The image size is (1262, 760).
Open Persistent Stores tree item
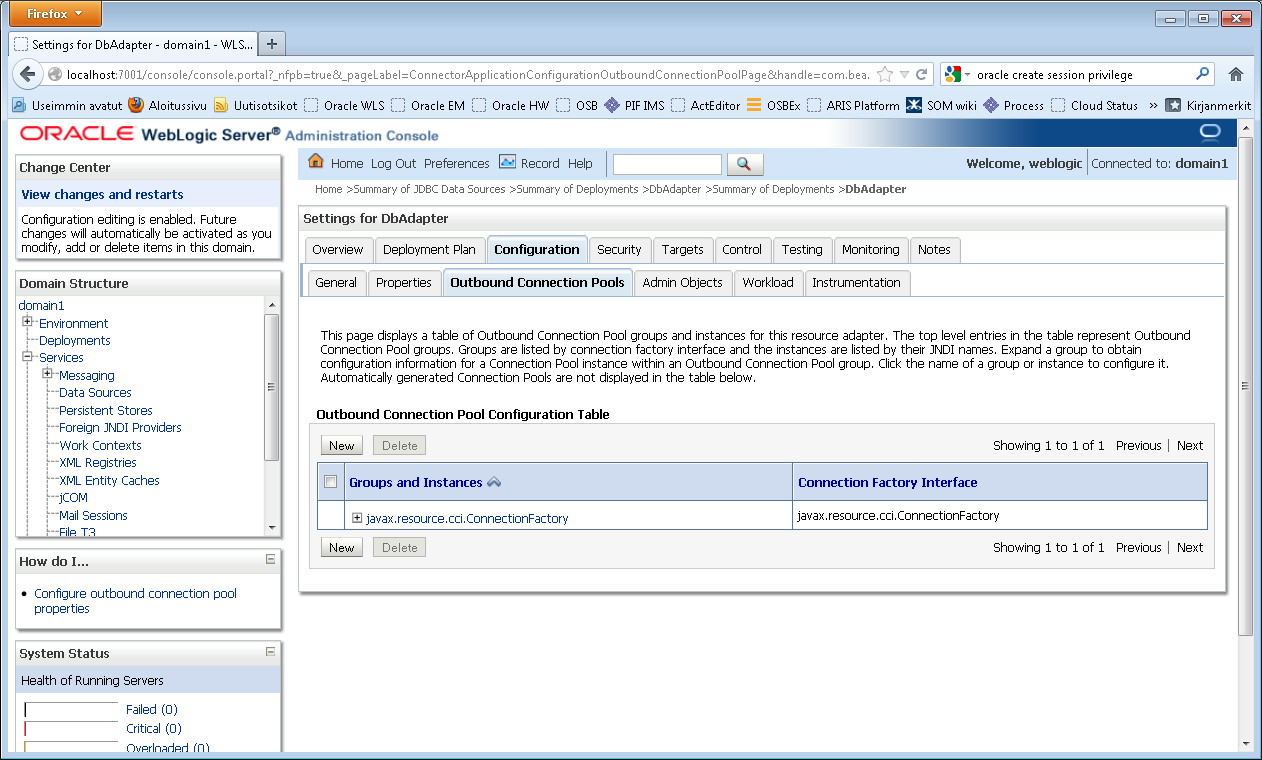tap(106, 410)
